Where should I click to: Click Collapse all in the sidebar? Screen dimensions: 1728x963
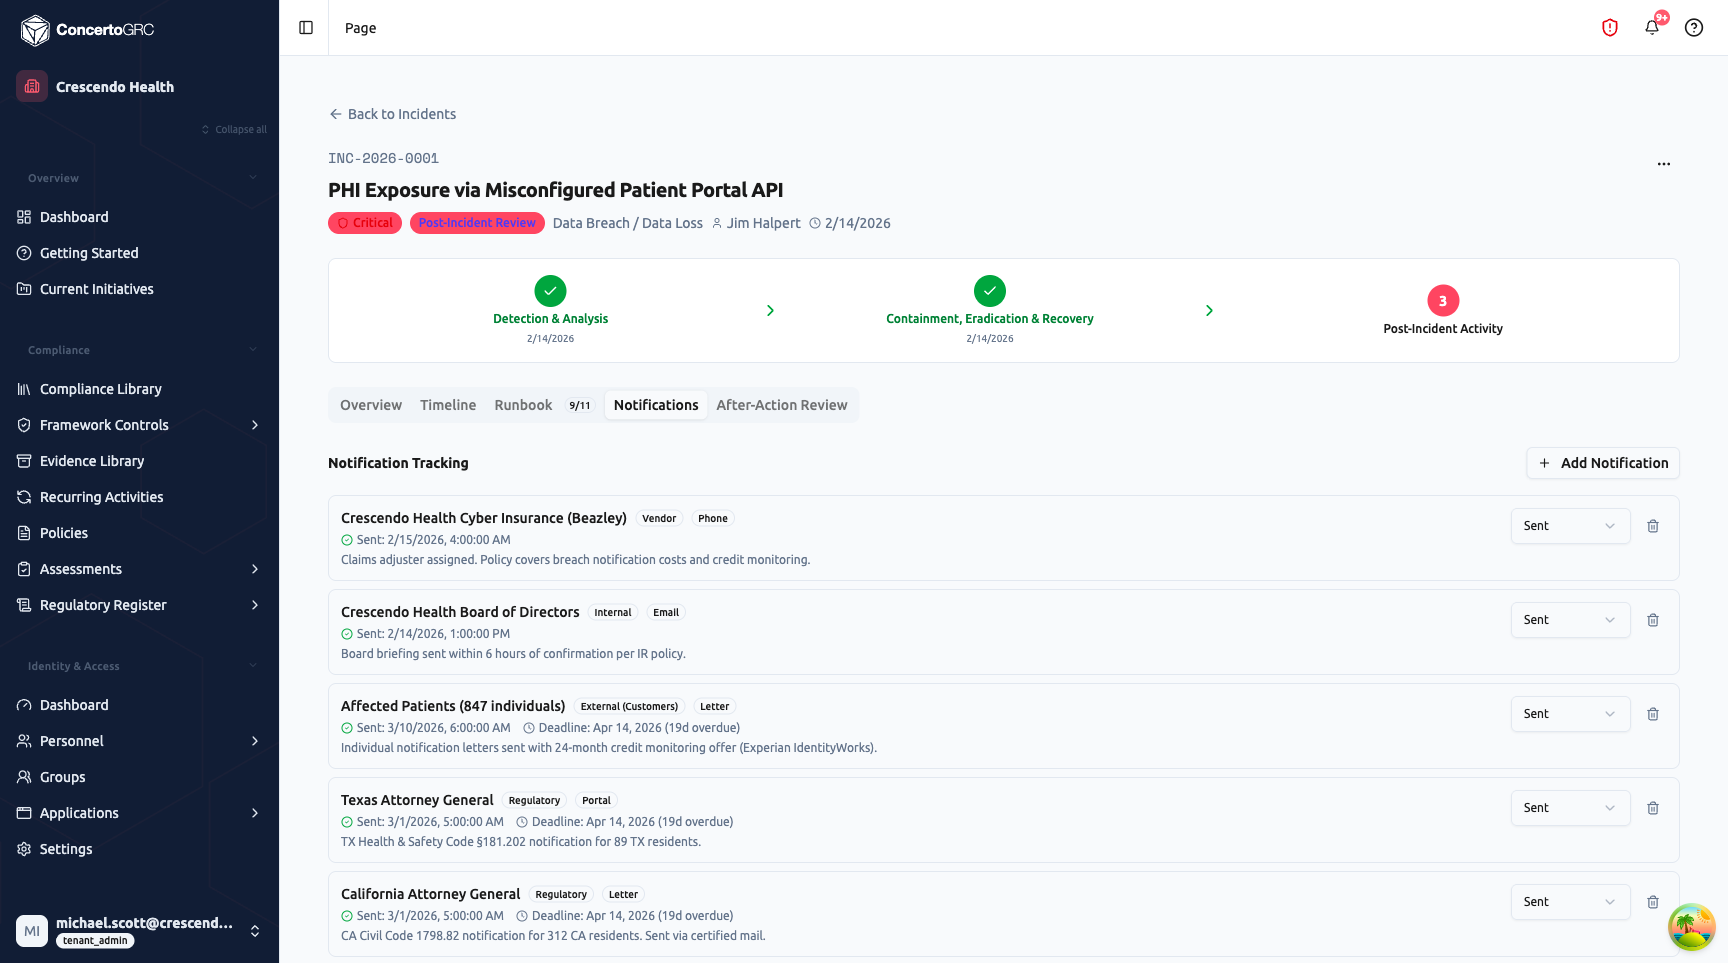click(234, 130)
